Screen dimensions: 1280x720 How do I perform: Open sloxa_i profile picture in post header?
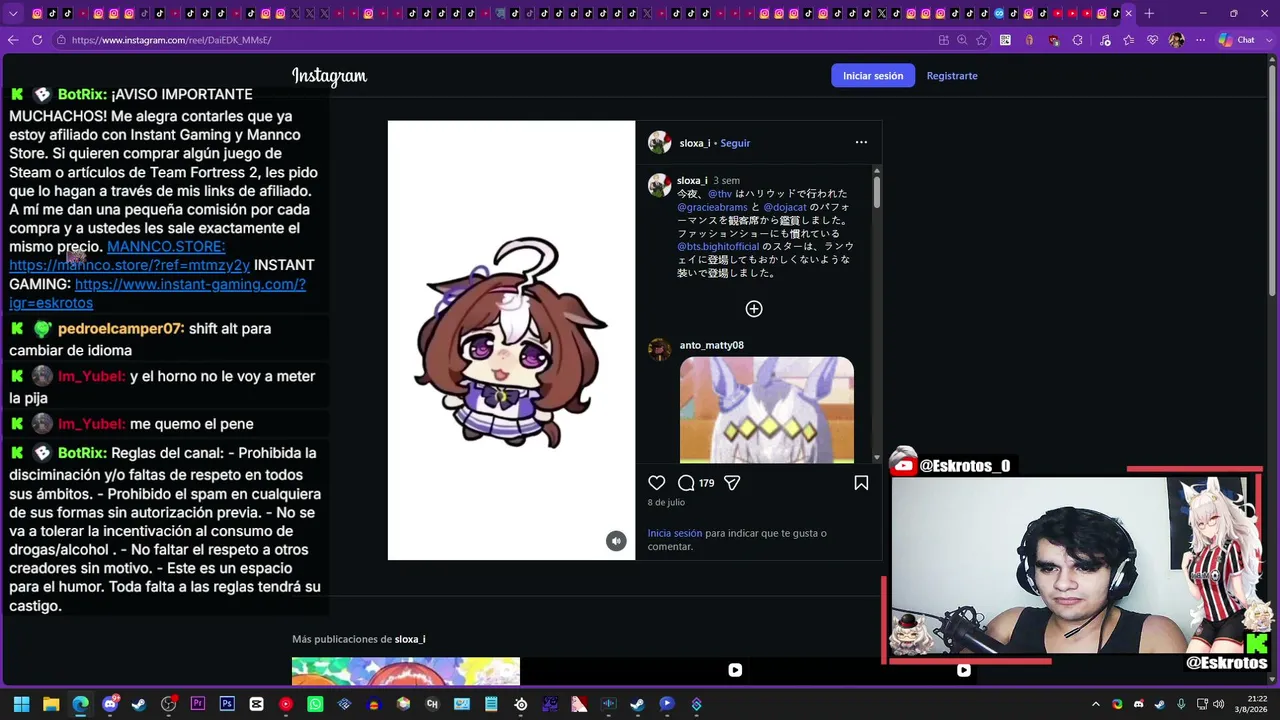(659, 142)
